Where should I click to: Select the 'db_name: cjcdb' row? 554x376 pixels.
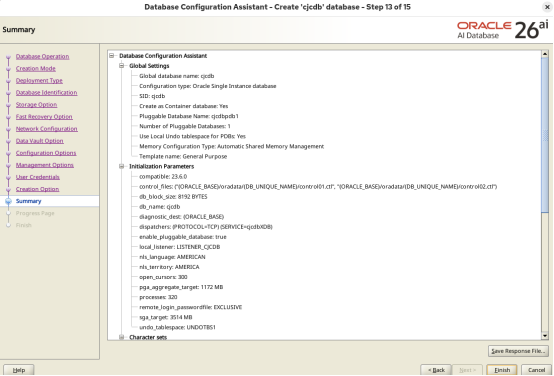coord(160,207)
